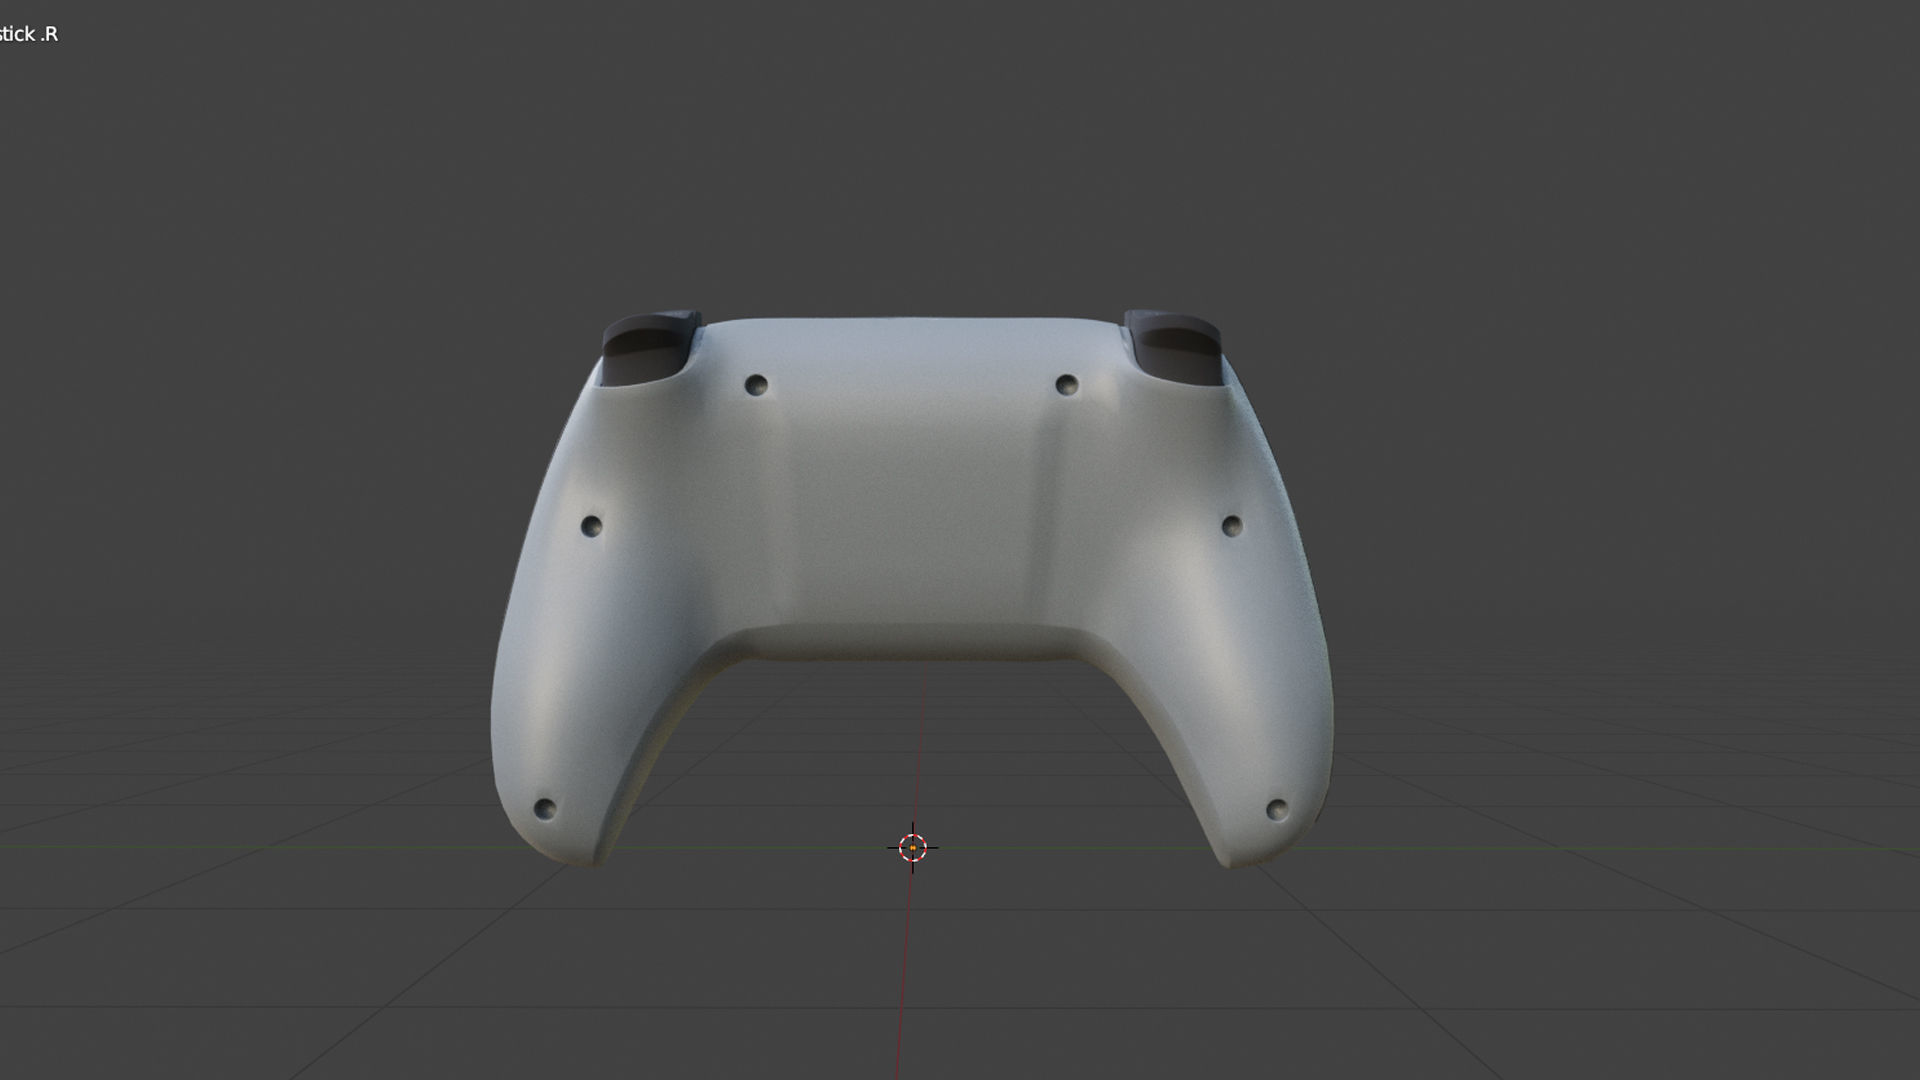Select the dark left trigger on the controller
1920x1080 pixels.
(650, 348)
